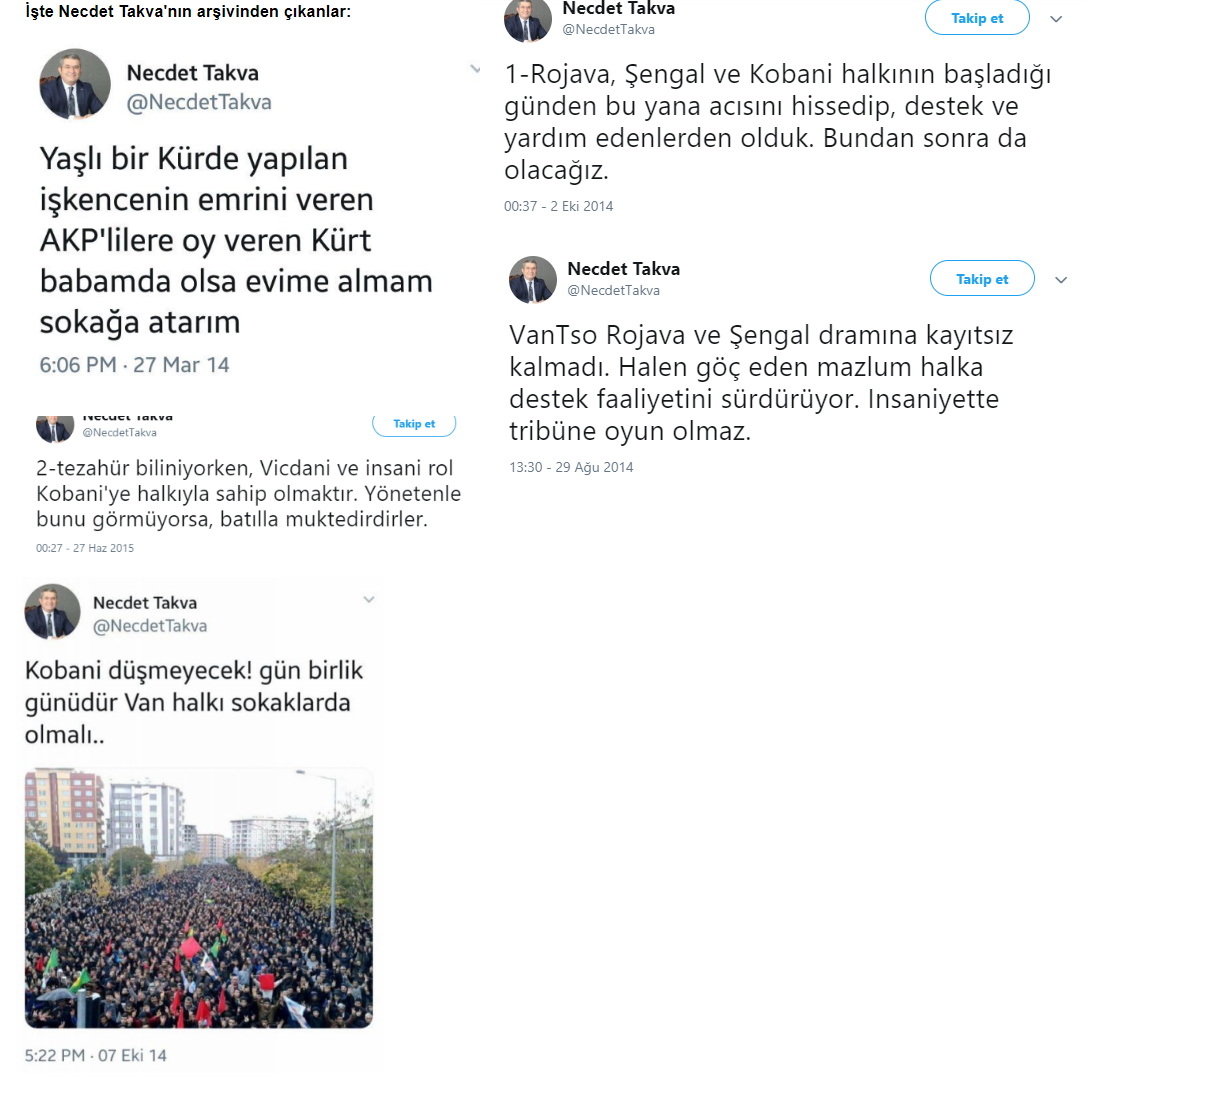
Task: Click Takip et on the 1-Rojava tweet
Action: click(977, 18)
